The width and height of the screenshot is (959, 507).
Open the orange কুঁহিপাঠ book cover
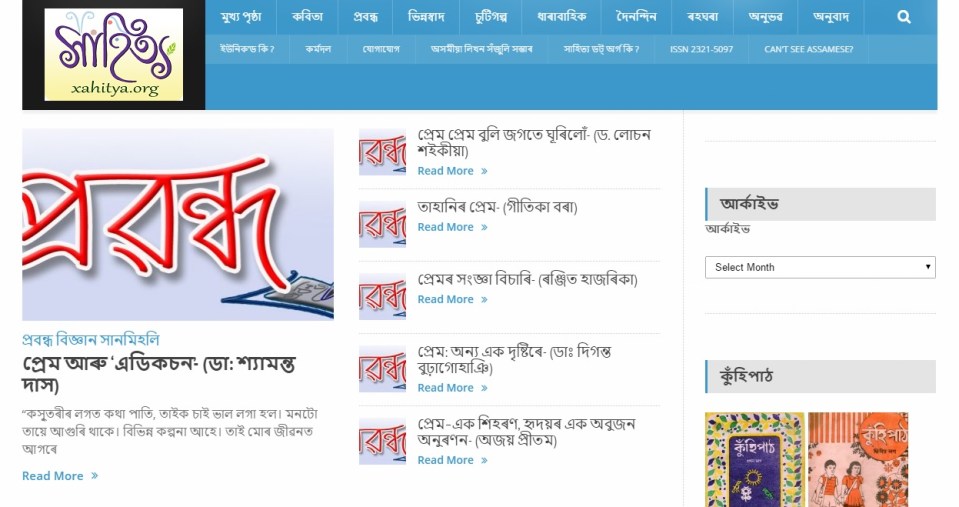[x=858, y=459]
